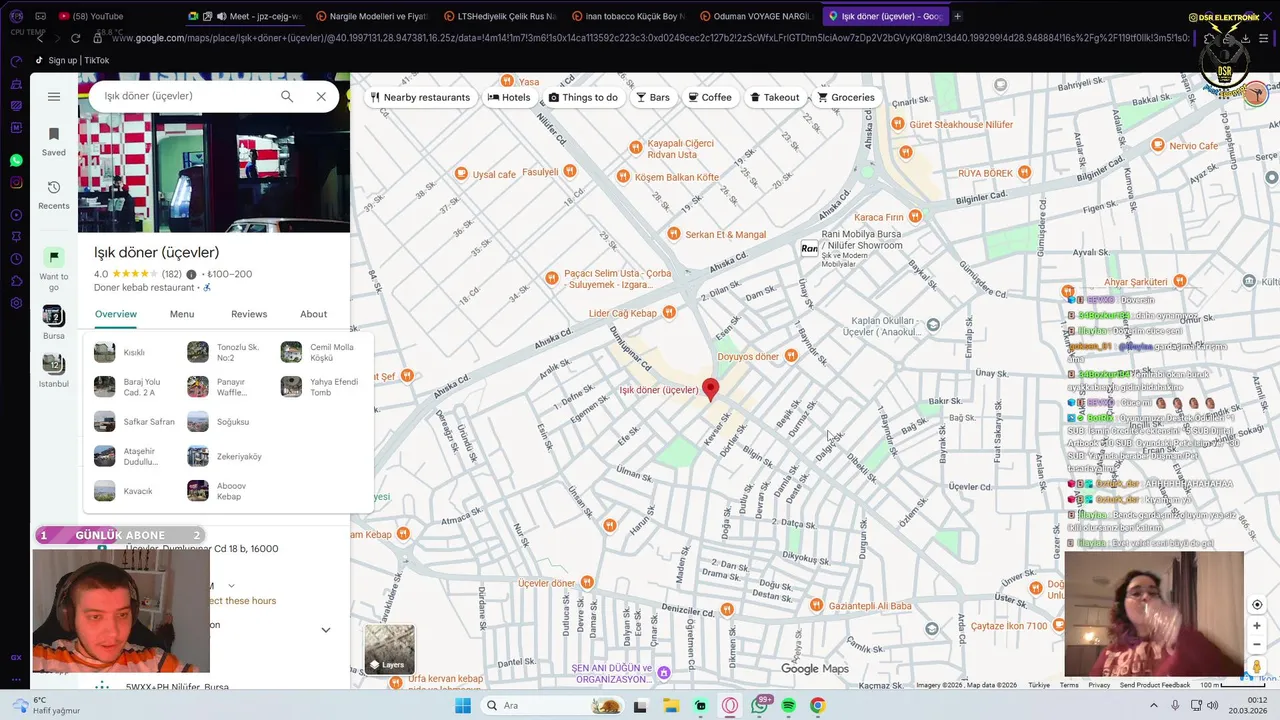Click the search magnifier icon in Maps
Viewport: 1280px width, 720px height.
[x=287, y=96]
